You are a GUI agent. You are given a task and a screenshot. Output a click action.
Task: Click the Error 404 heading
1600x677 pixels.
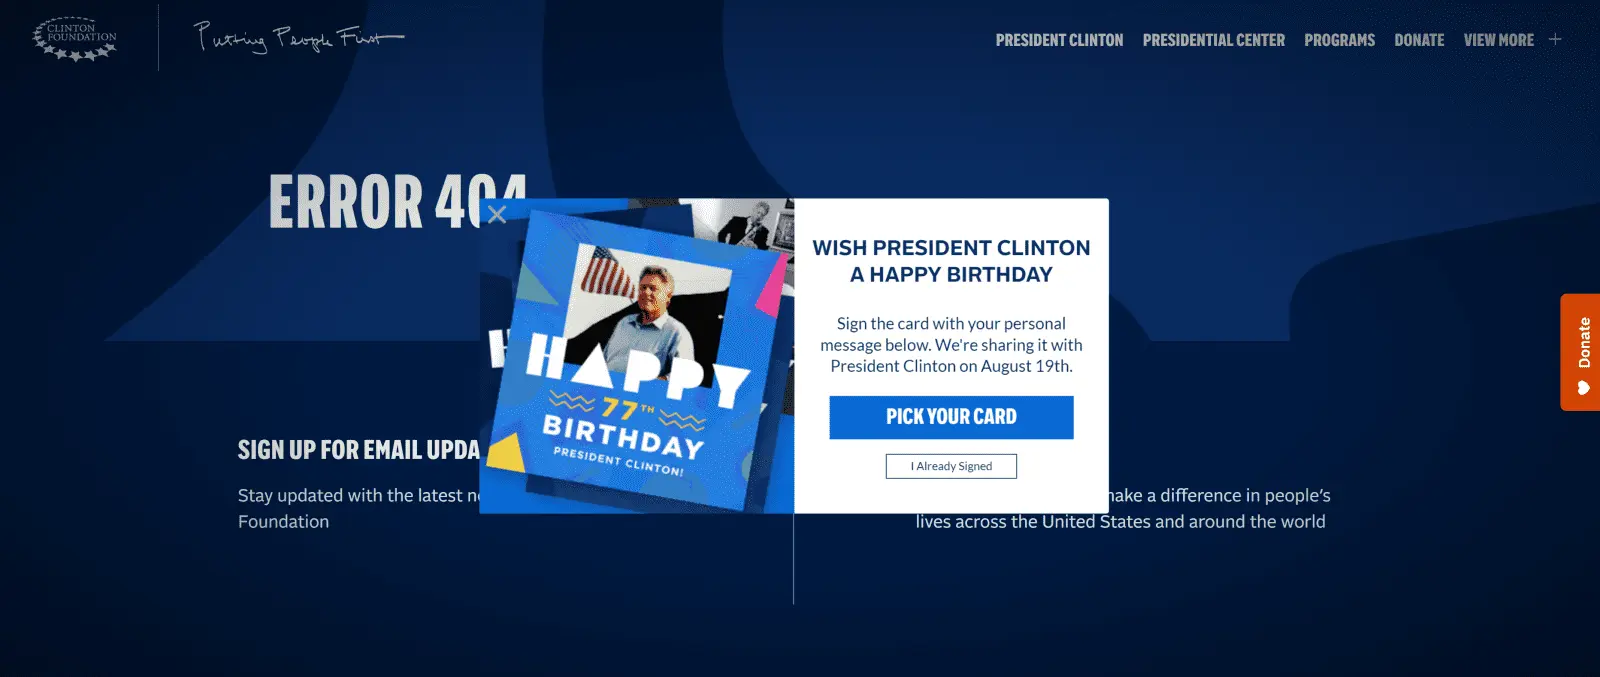[398, 201]
